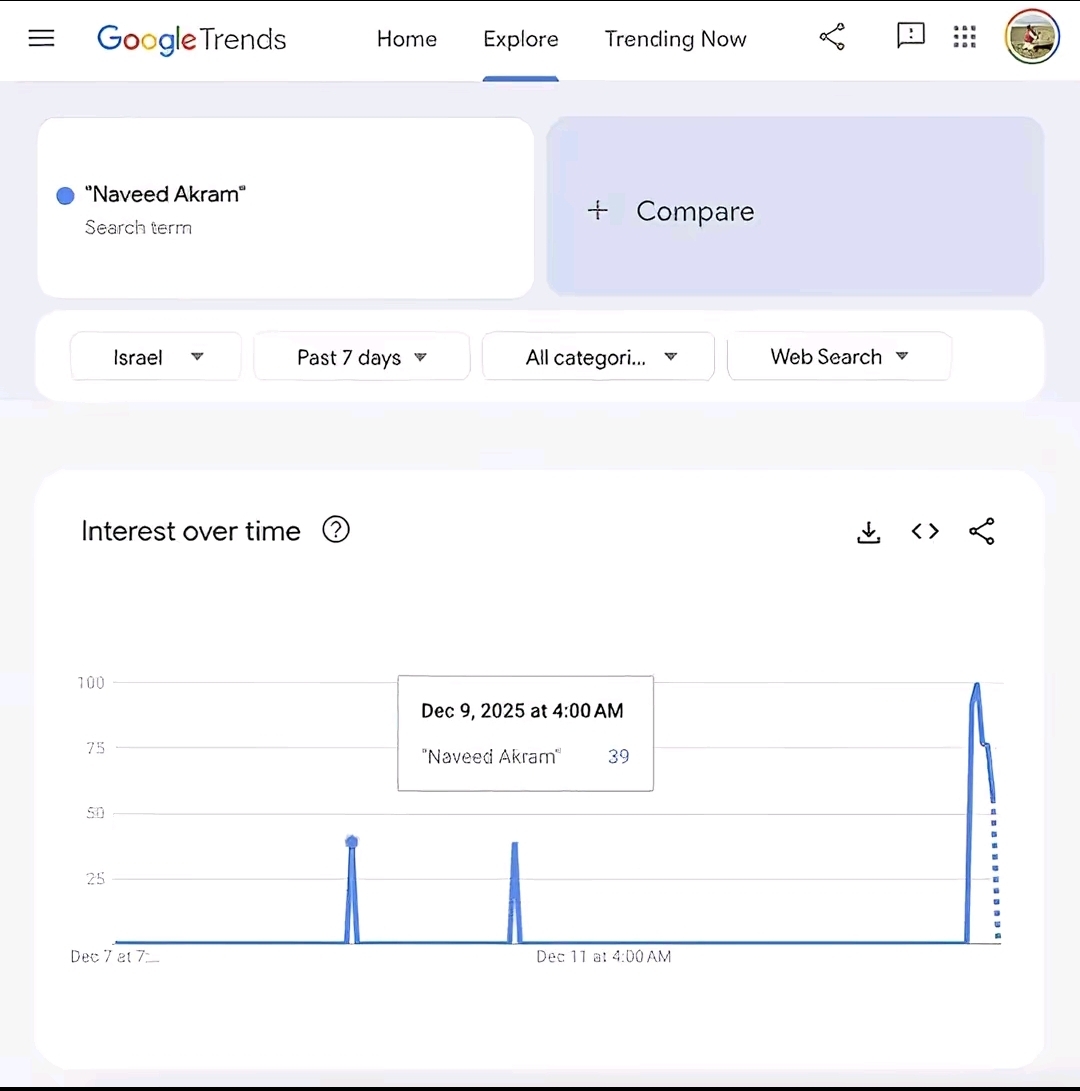Open the All categories dropdown

pos(597,356)
